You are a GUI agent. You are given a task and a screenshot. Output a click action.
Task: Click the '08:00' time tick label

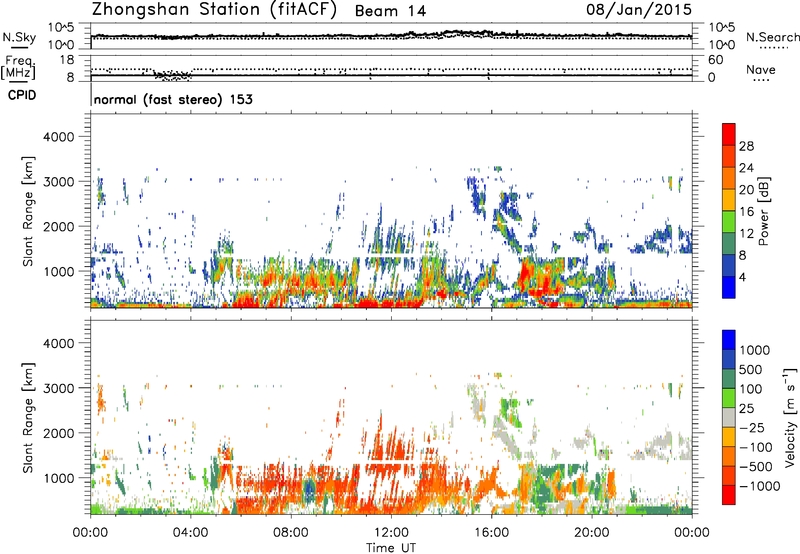[291, 533]
